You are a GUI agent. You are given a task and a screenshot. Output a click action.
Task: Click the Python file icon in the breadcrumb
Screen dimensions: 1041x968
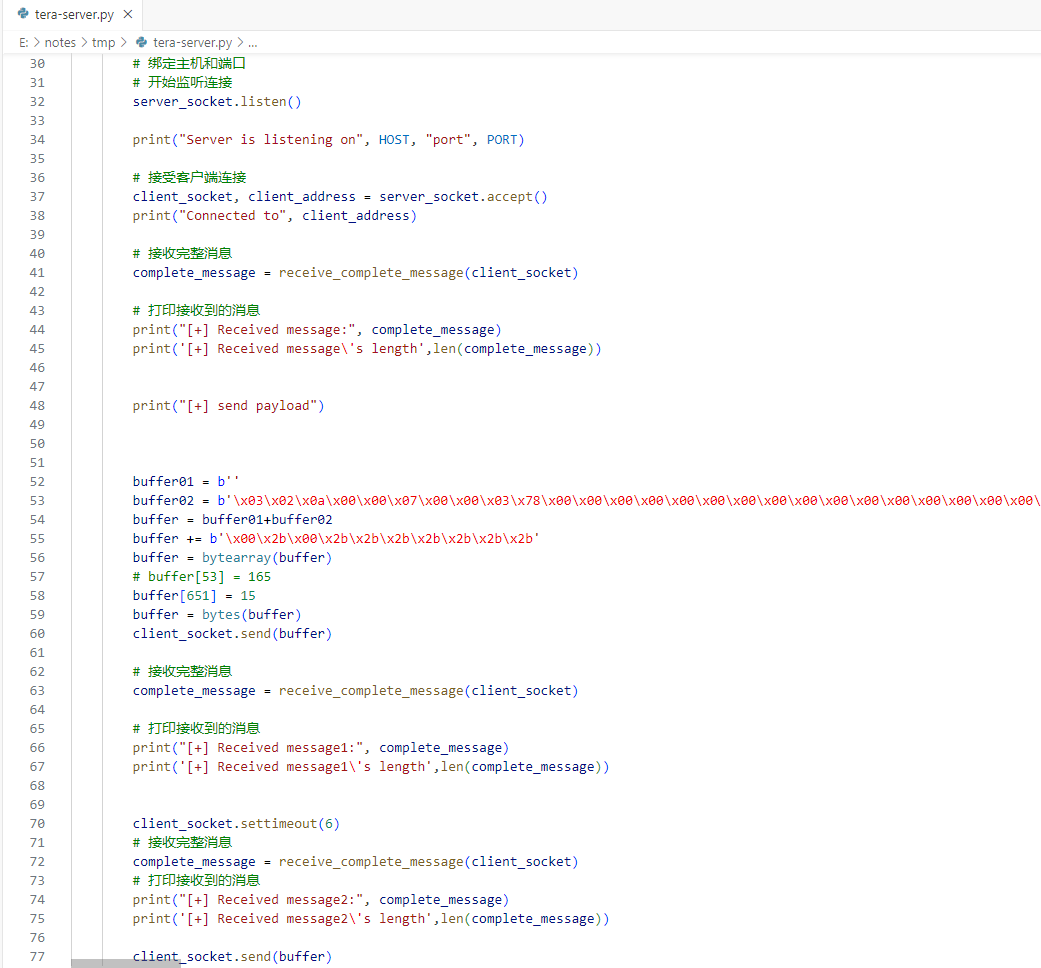(x=141, y=43)
